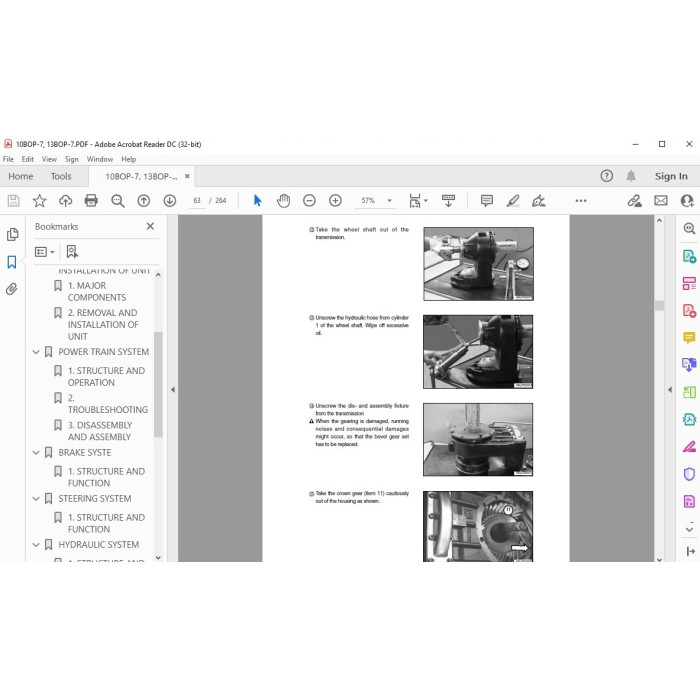Collapse POWER TRAIN SYSTEM bookmark
Screen dimensions: 700x700
(36, 352)
